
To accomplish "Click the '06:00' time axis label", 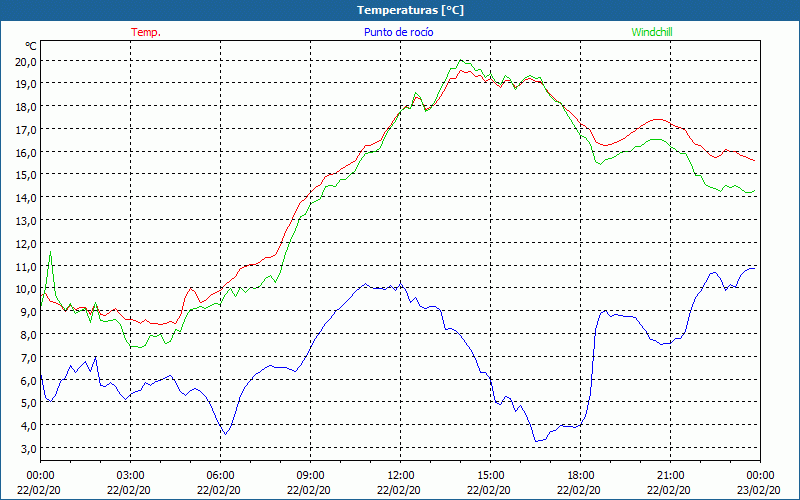I will pos(220,476).
